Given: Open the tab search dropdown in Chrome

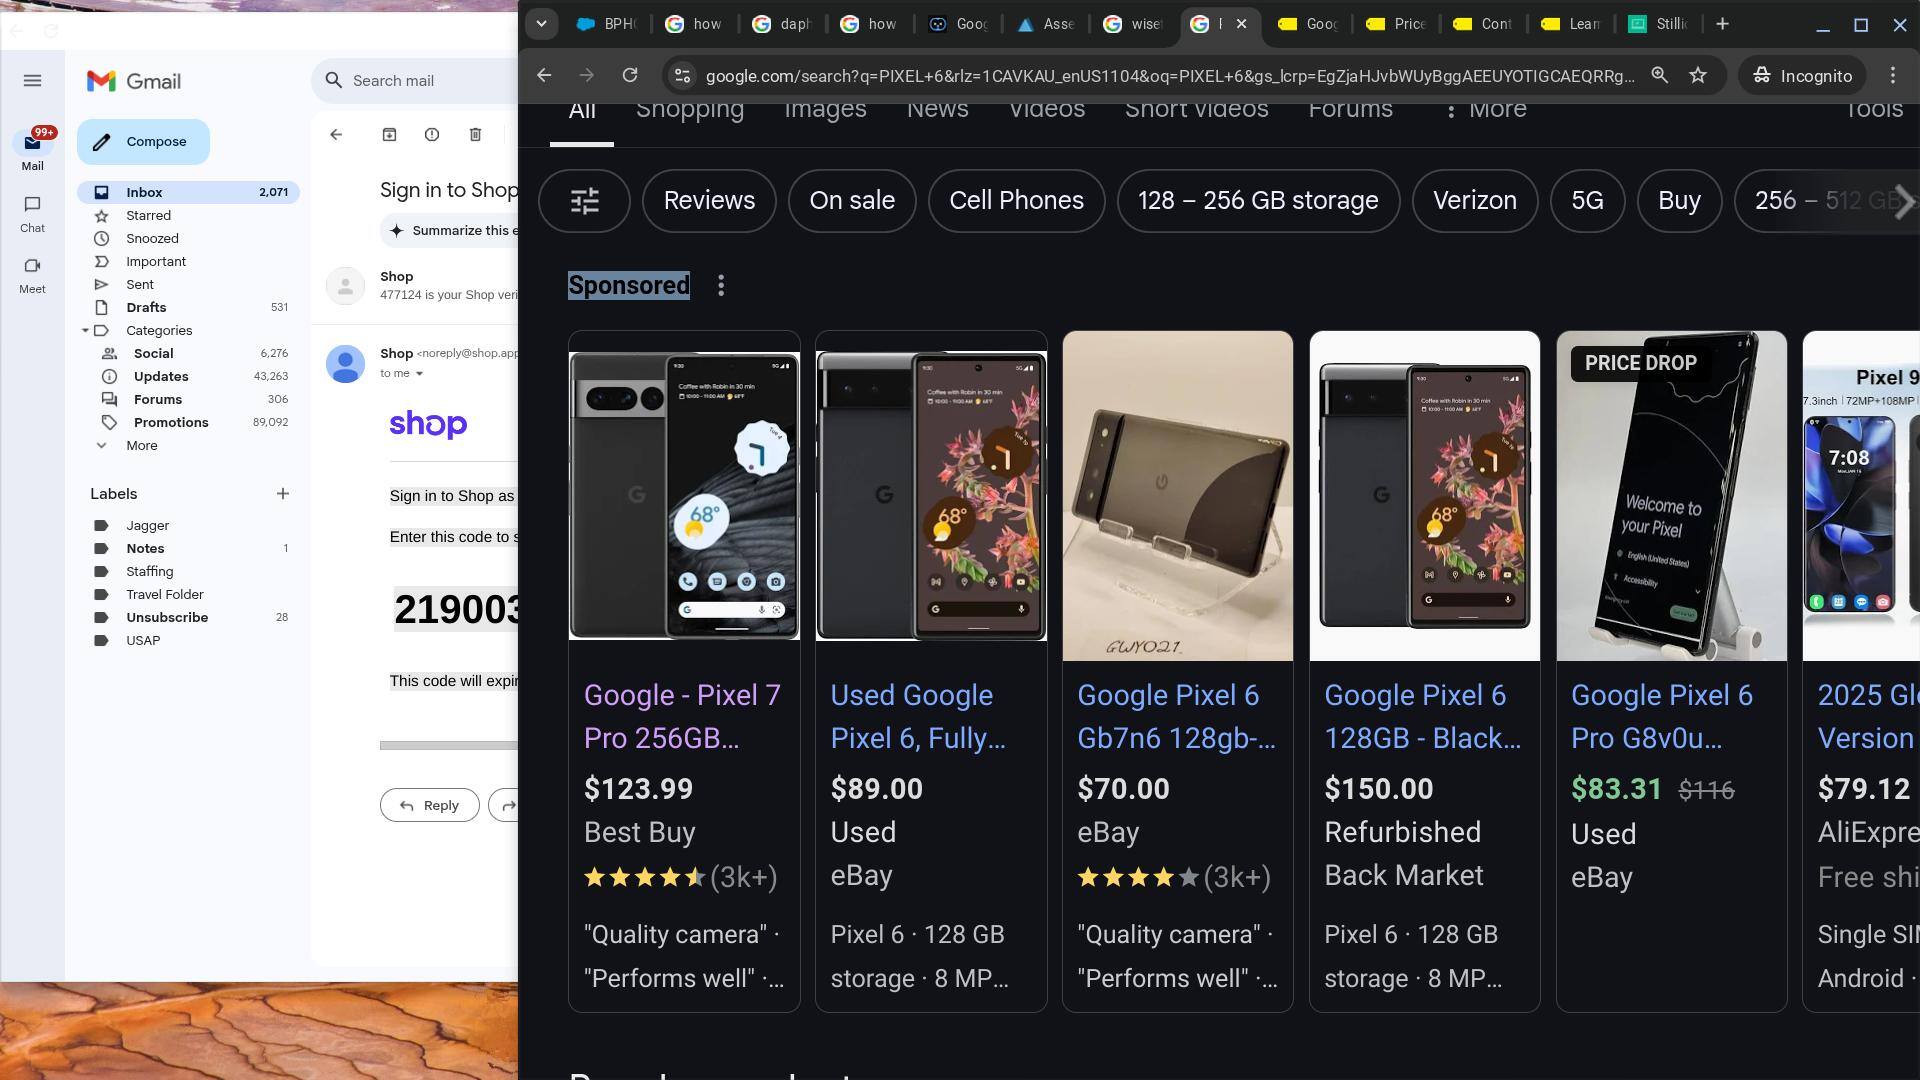Looking at the screenshot, I should coord(541,24).
